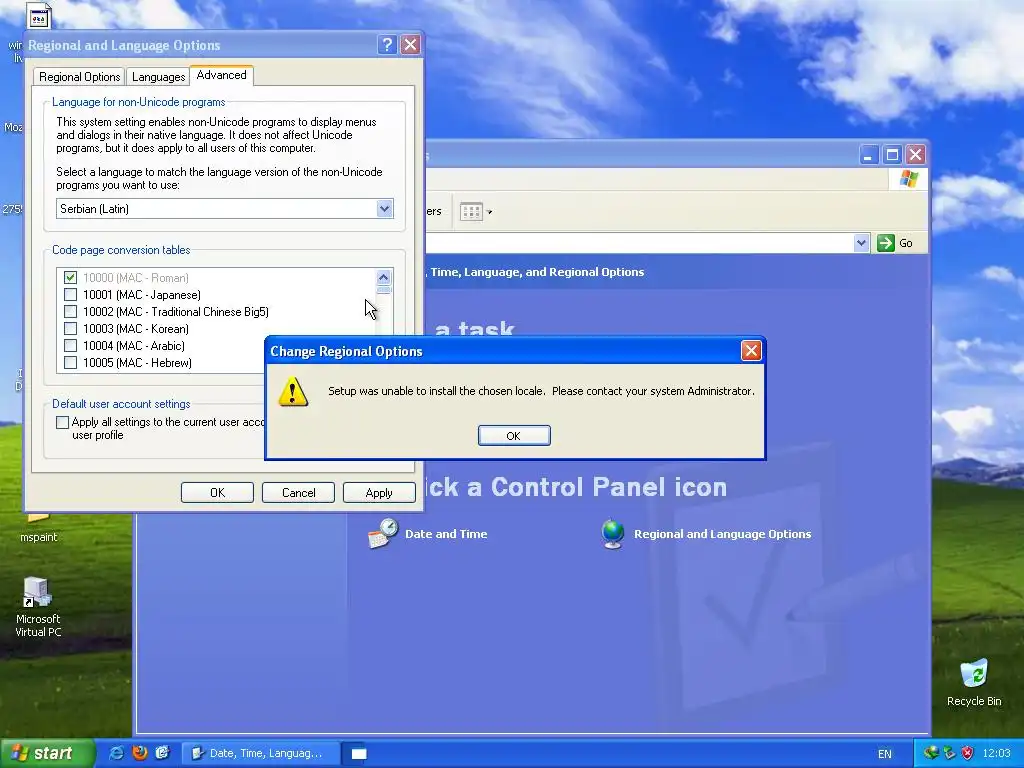Switch to the Languages tab
Screen dimensions: 1024x768
click(x=158, y=77)
